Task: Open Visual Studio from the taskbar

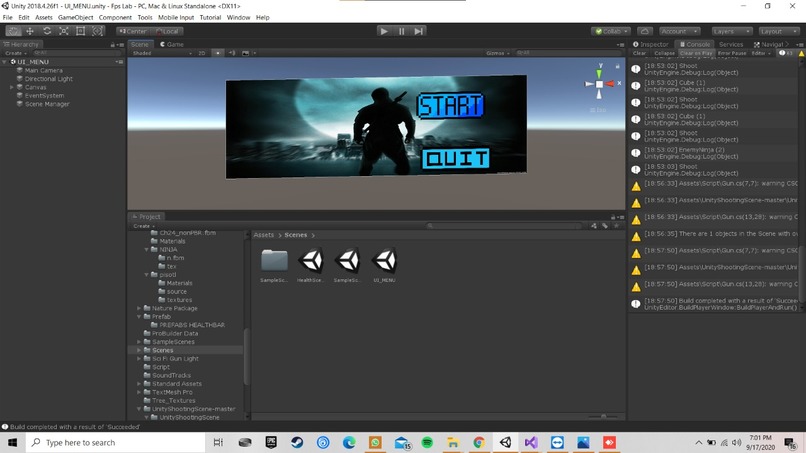Action: click(531, 442)
